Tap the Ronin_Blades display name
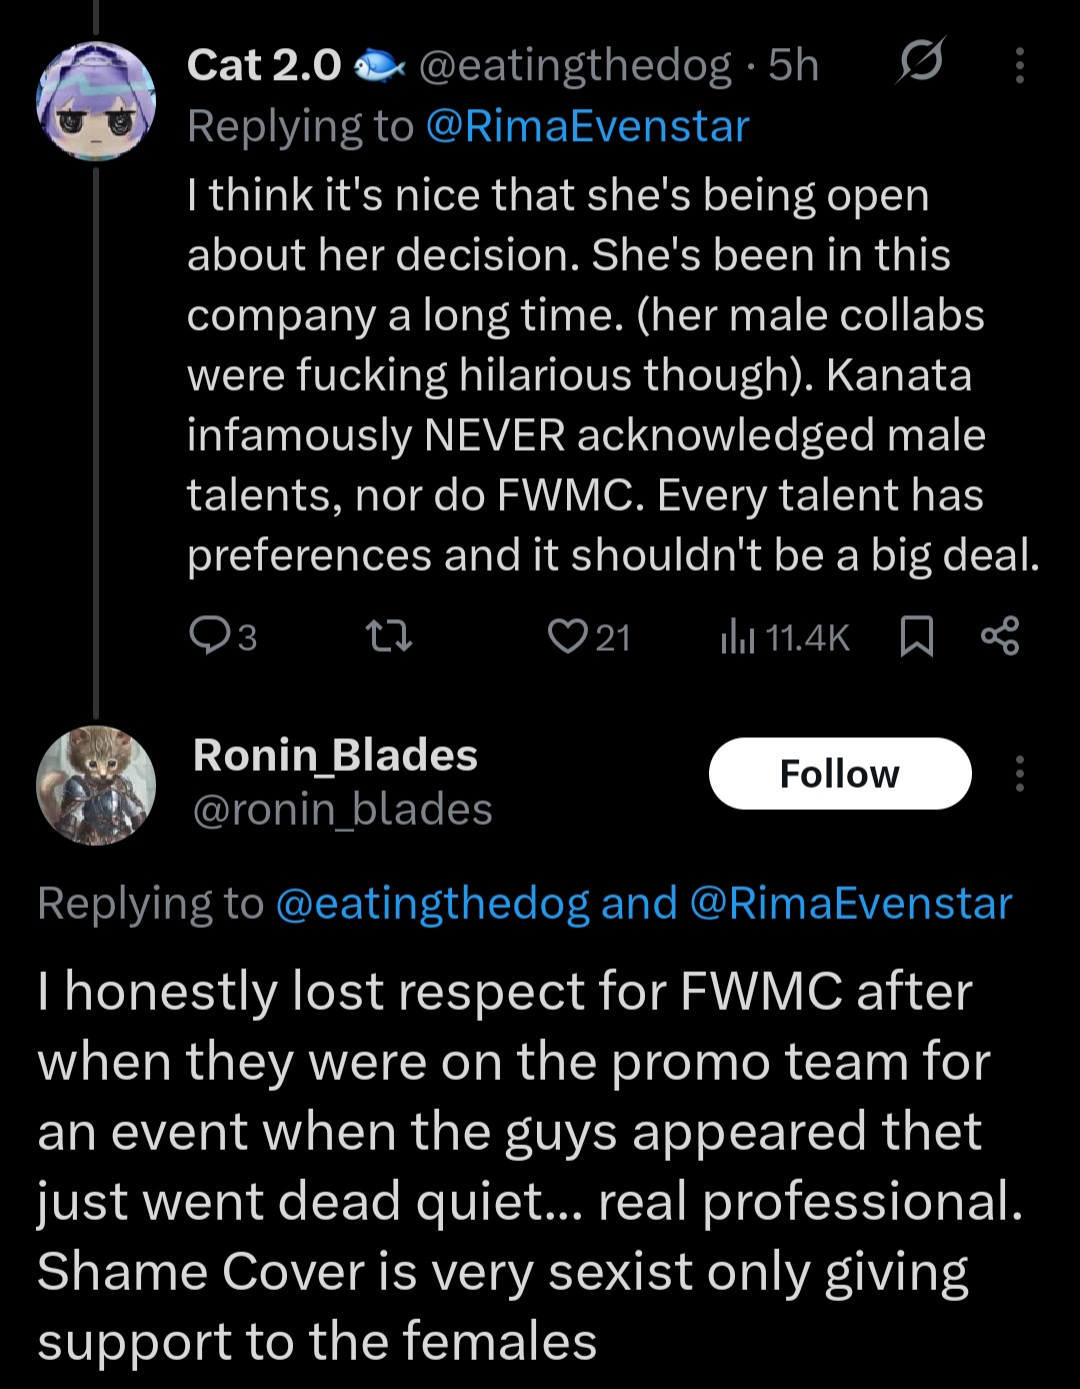The image size is (1080, 1389). point(335,755)
